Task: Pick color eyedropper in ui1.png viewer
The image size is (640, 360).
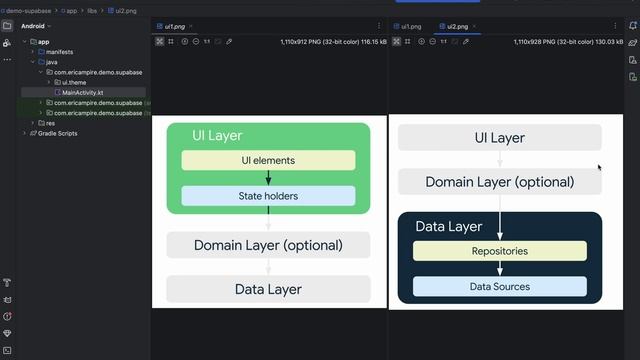Action: point(229,42)
